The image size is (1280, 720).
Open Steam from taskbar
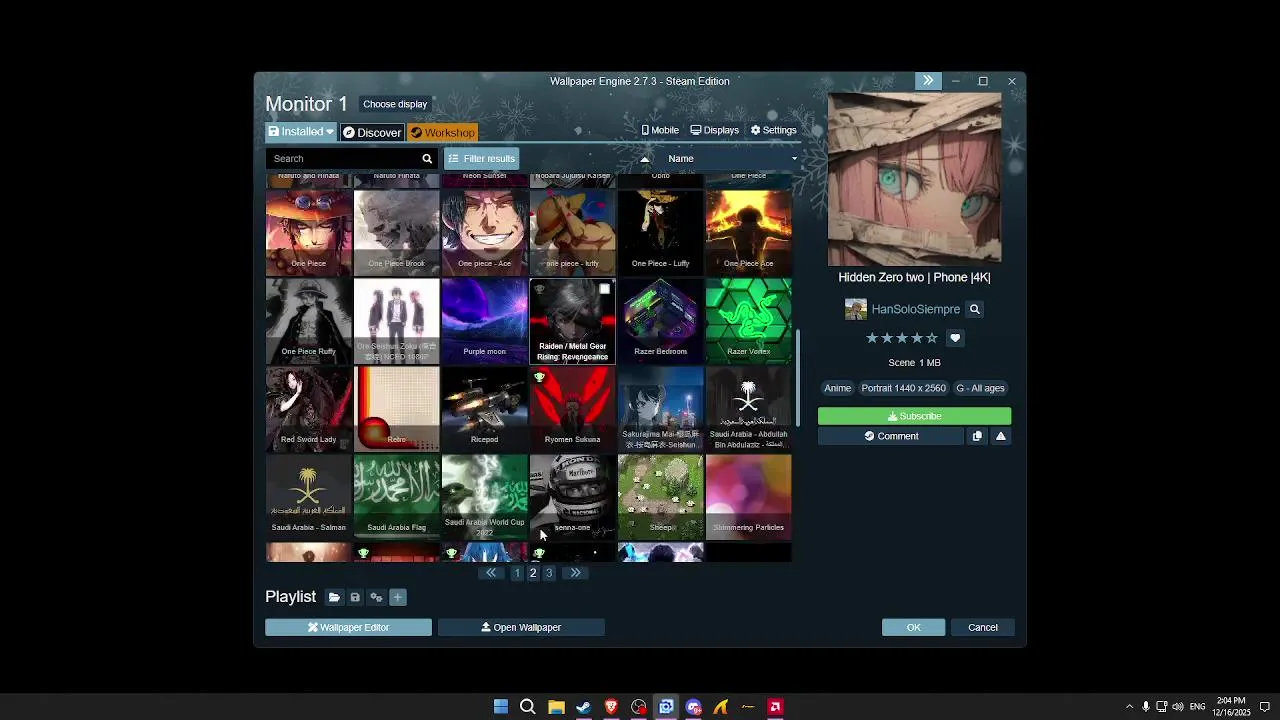[x=584, y=707]
